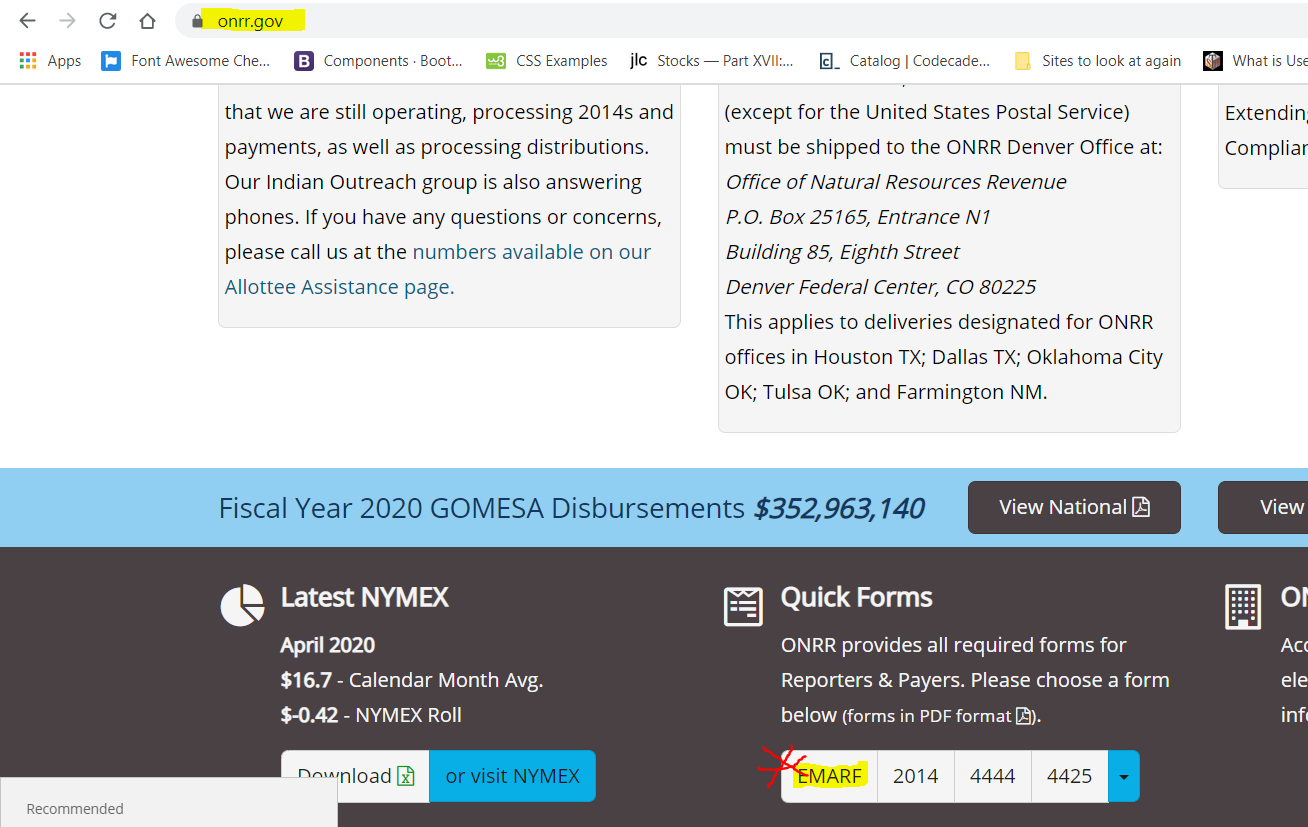The height and width of the screenshot is (827, 1308).
Task: Click the clock icon beside Latest NYMEX
Action: point(242,605)
